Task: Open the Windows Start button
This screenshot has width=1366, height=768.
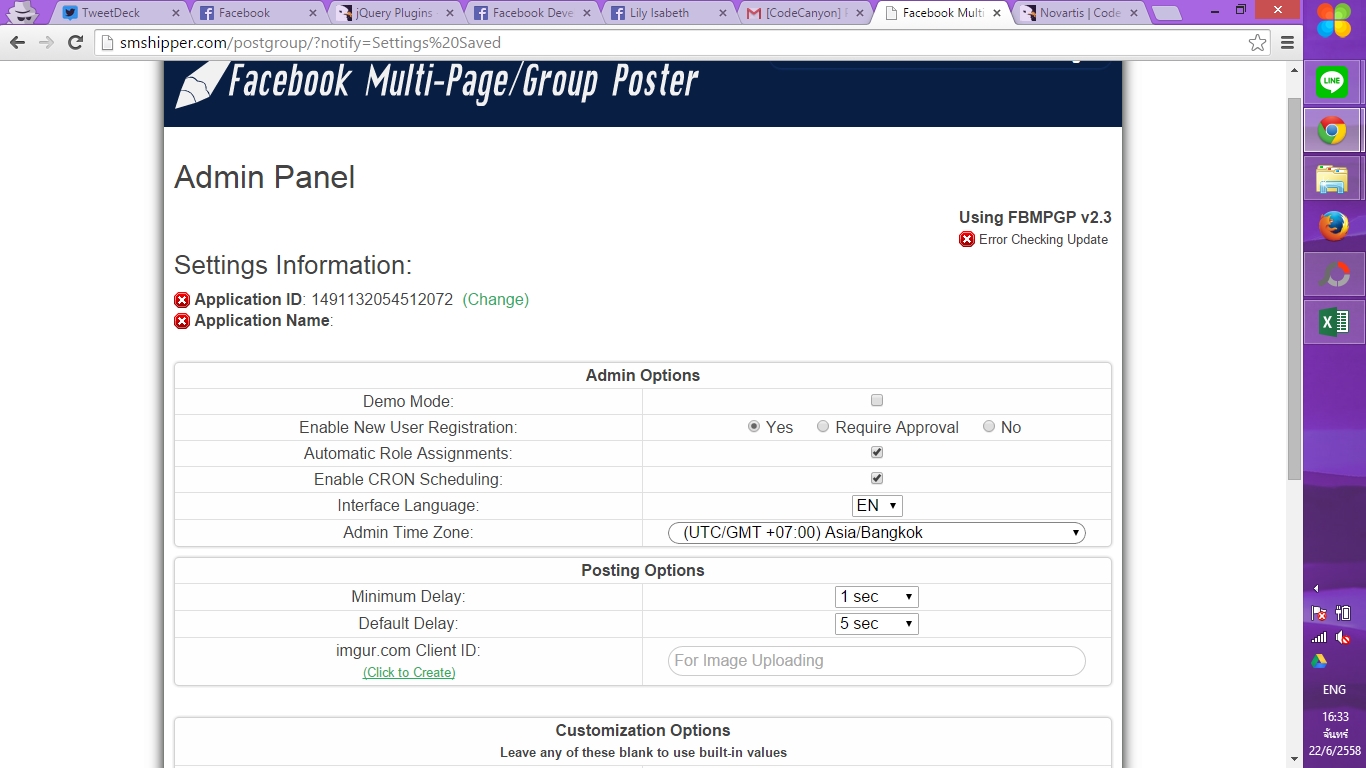Action: pos(1334,21)
